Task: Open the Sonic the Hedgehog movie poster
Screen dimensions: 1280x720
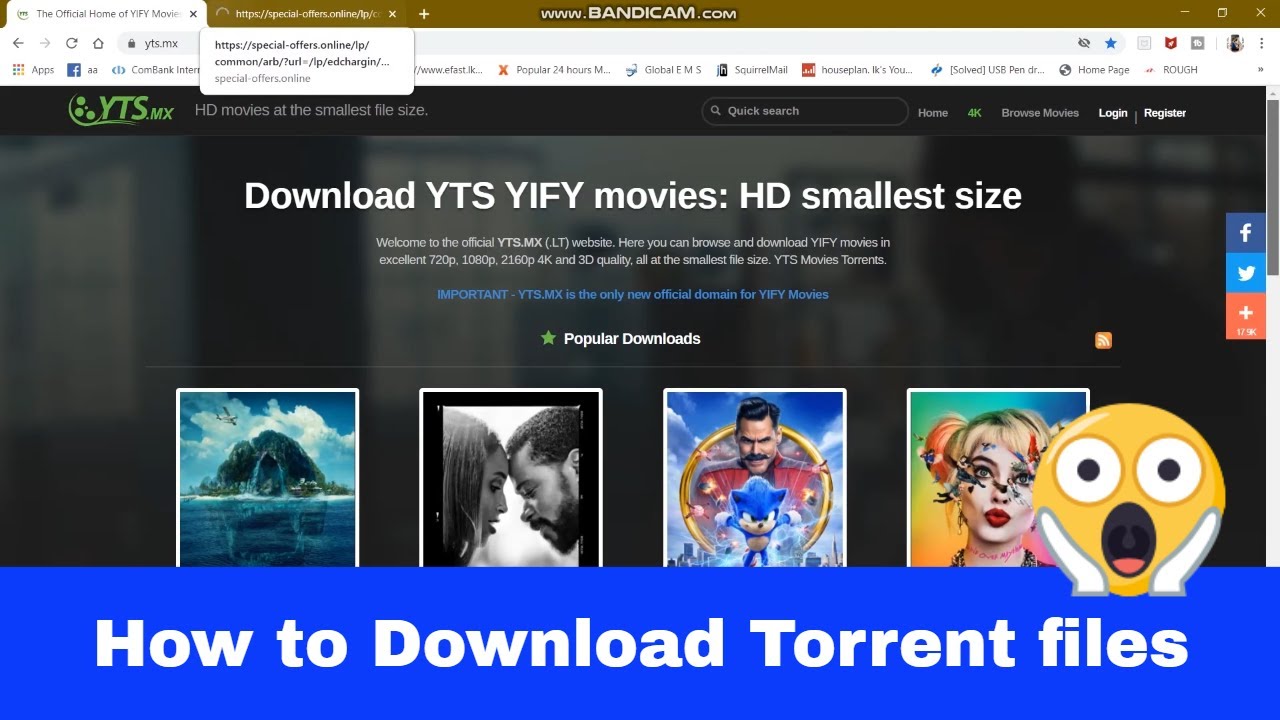Action: [x=755, y=478]
